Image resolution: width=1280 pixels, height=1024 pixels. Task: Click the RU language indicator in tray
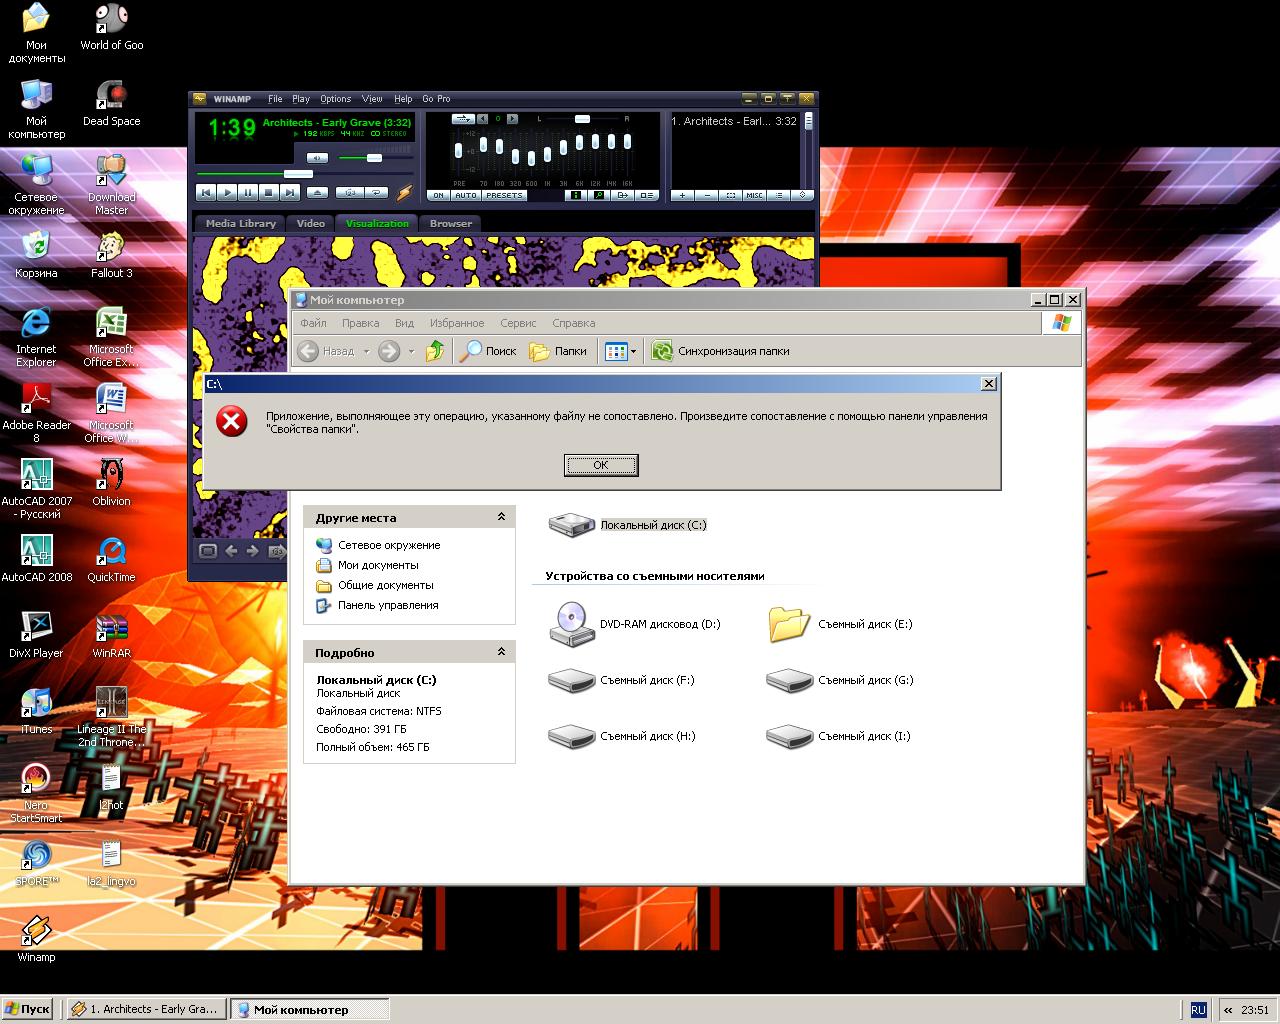1198,1010
